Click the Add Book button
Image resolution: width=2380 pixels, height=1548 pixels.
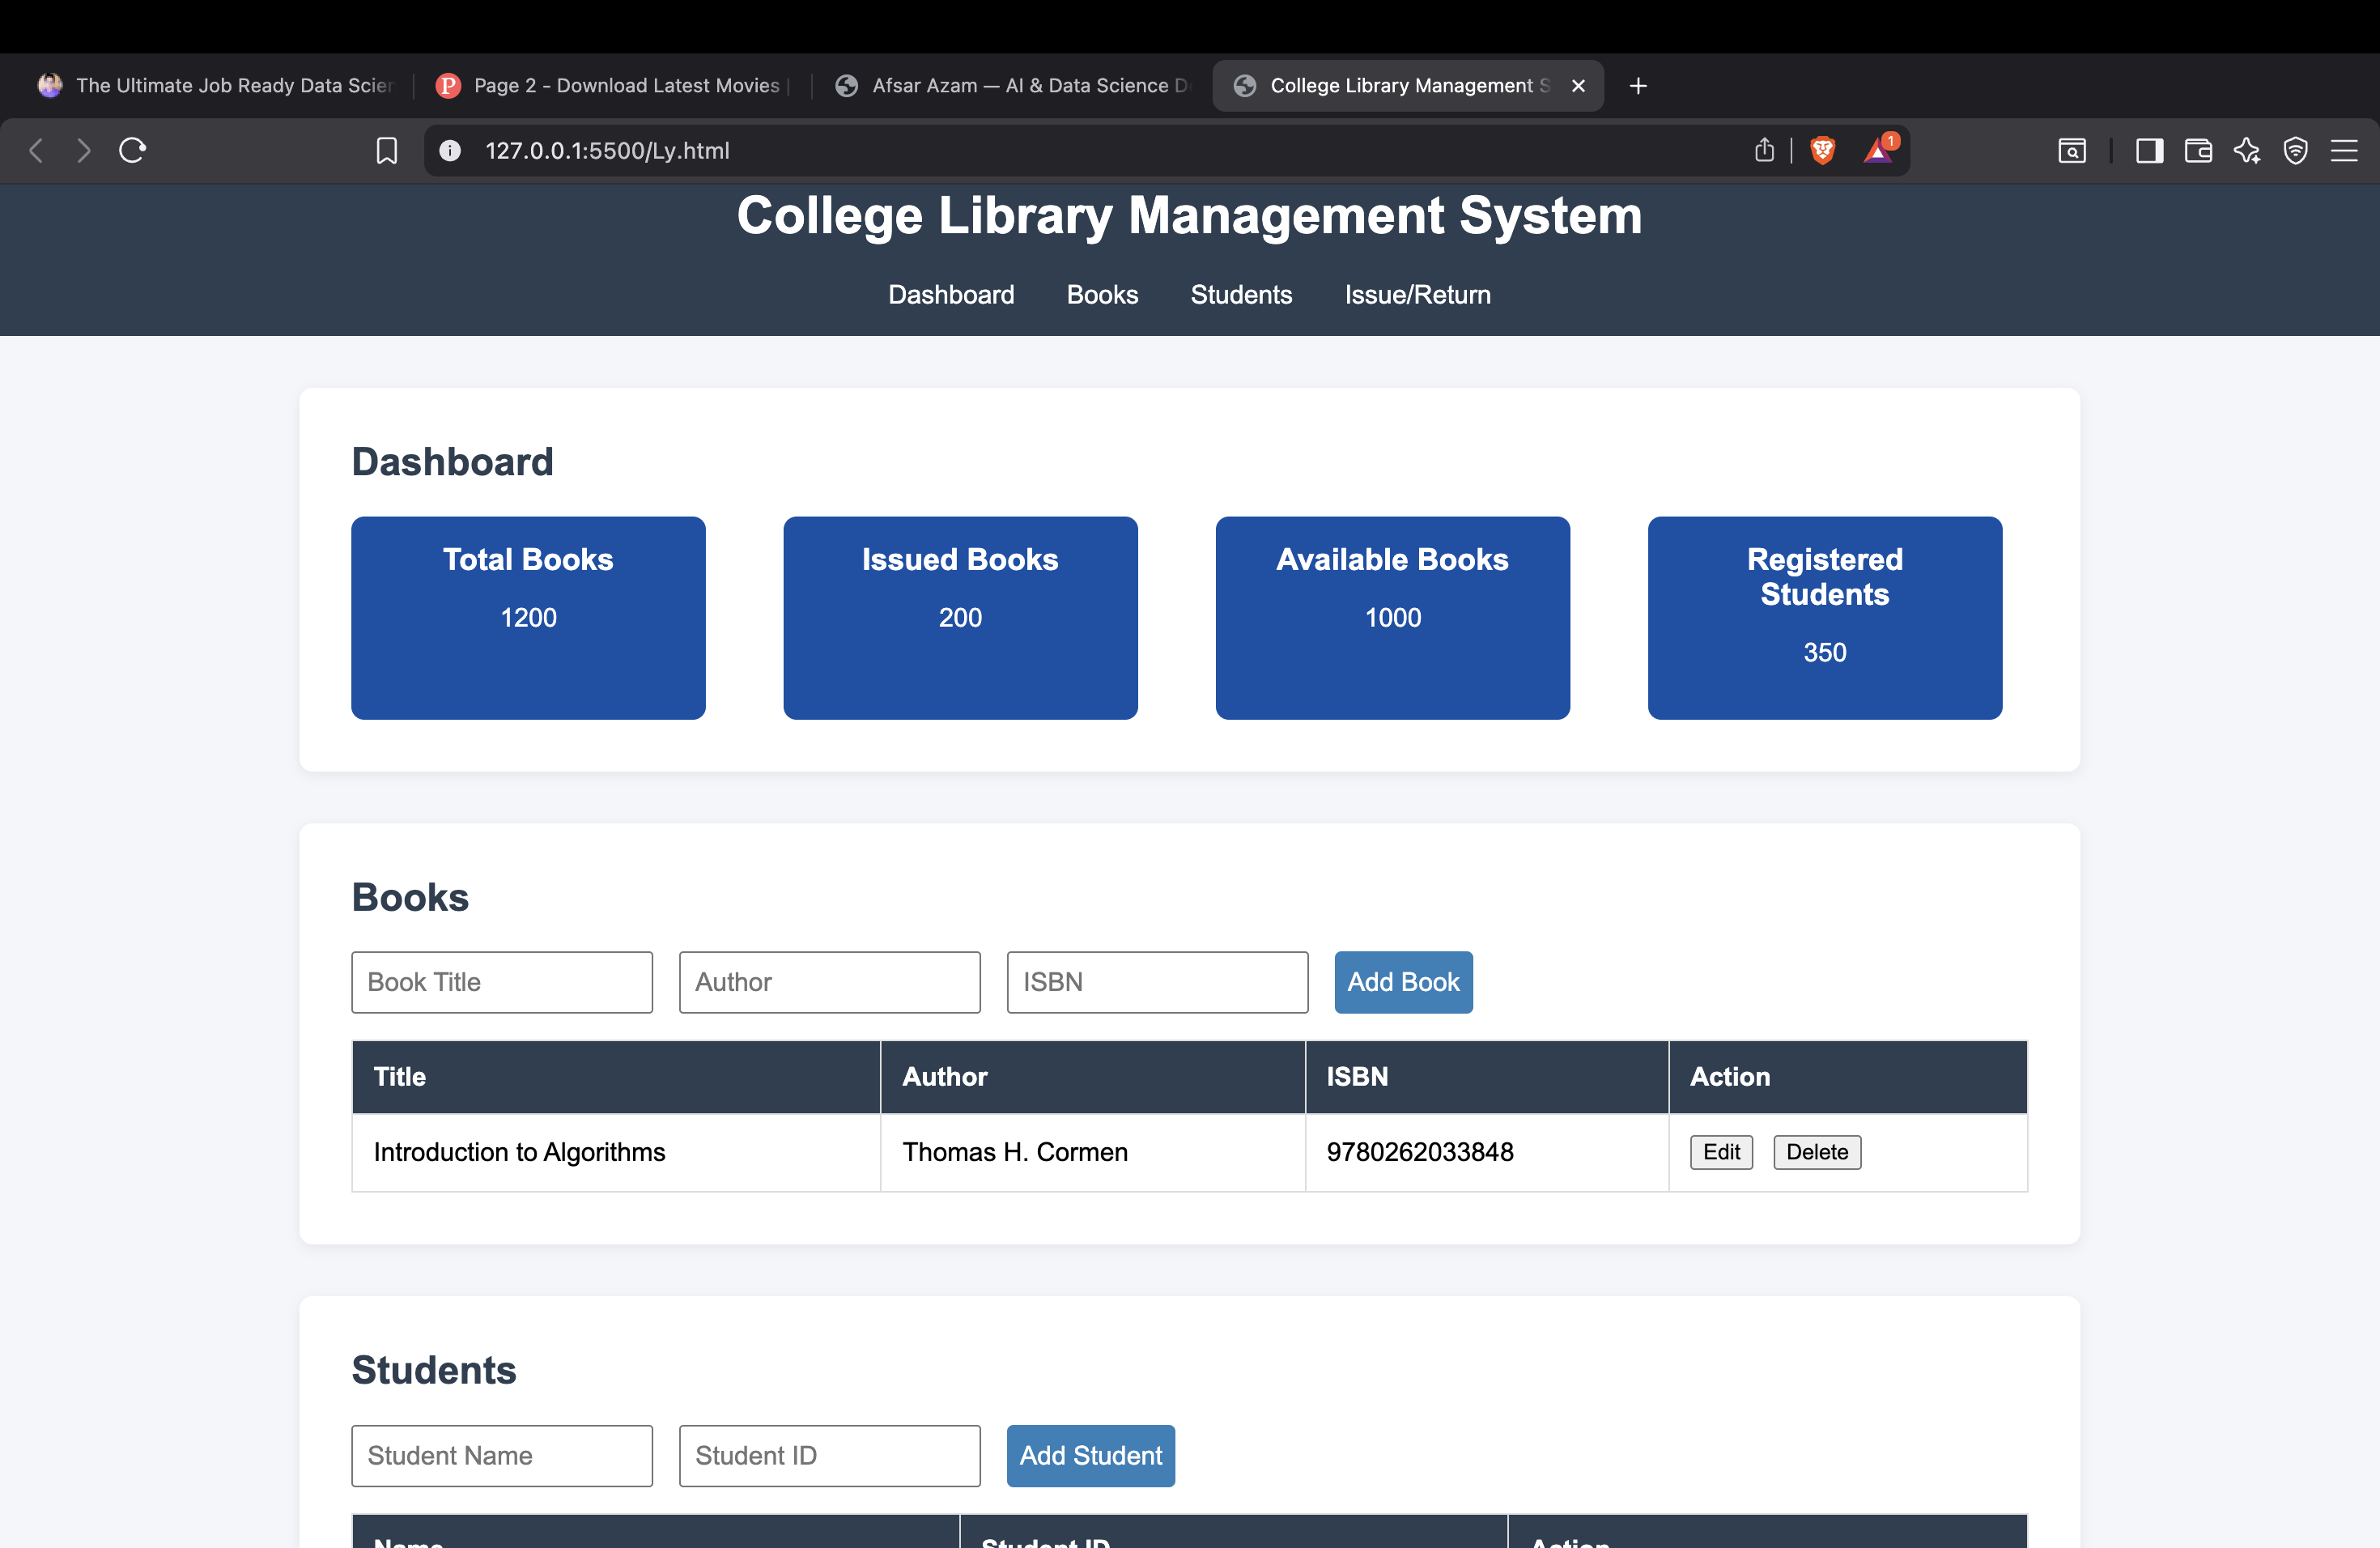pyautogui.click(x=1403, y=982)
